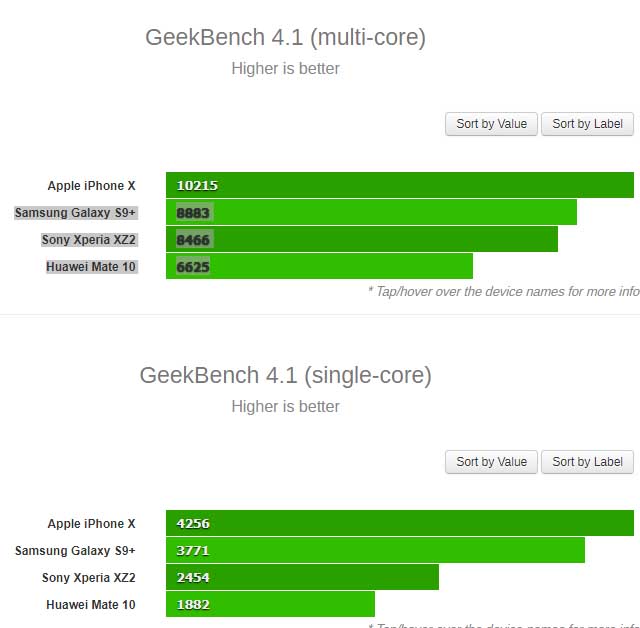Click the 8466 multi-core score bar
Screen dimensions: 640x628
(x=362, y=239)
